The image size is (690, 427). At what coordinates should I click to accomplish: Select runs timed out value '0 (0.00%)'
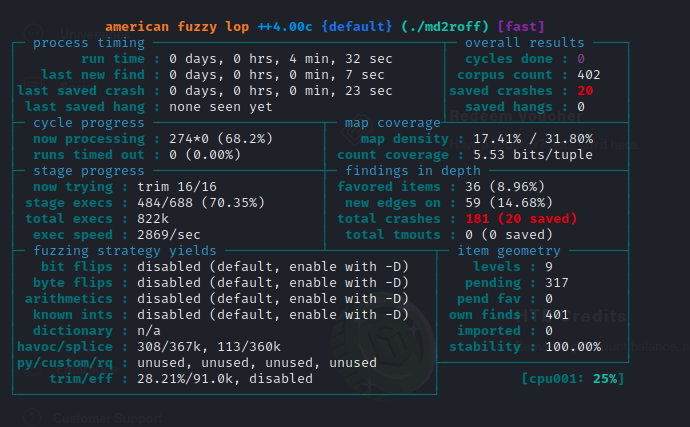205,155
